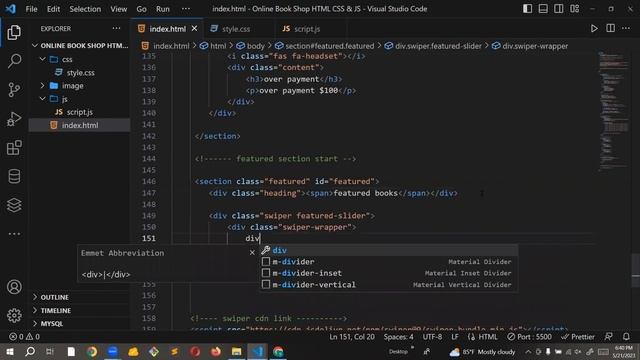Expand the MYSQL section
Image resolution: width=640 pixels, height=360 pixels.
[x=80, y=323]
